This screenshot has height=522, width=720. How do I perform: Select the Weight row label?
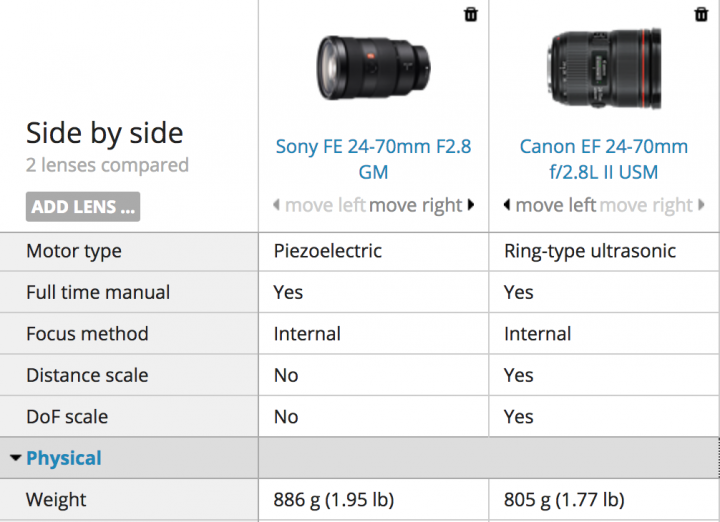(56, 500)
